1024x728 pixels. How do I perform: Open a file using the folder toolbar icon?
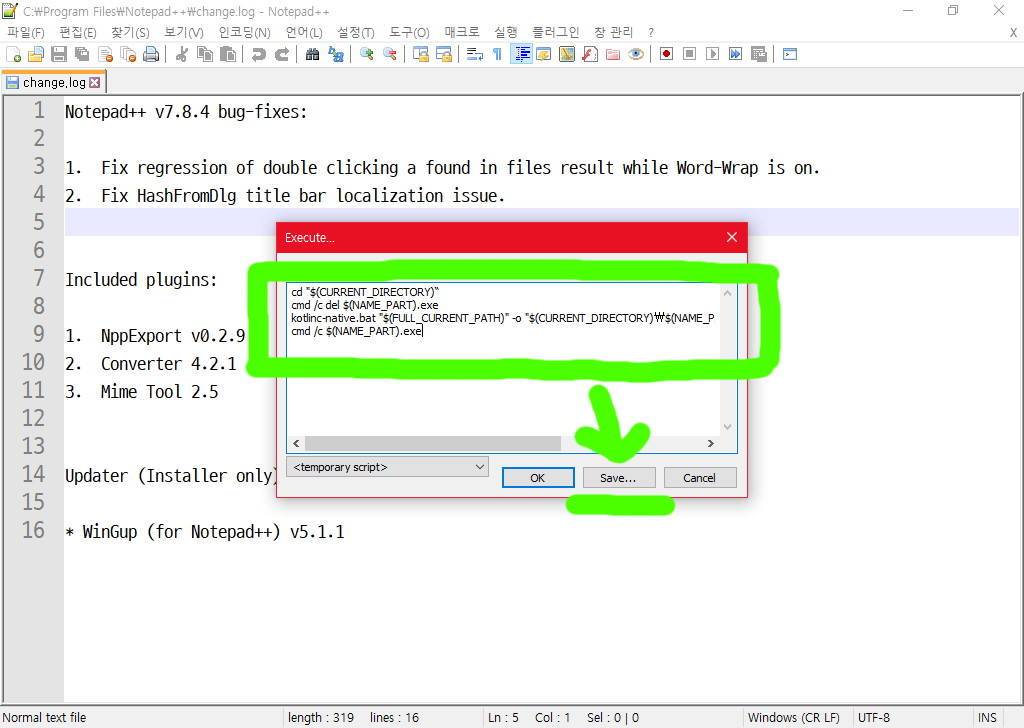click(36, 54)
